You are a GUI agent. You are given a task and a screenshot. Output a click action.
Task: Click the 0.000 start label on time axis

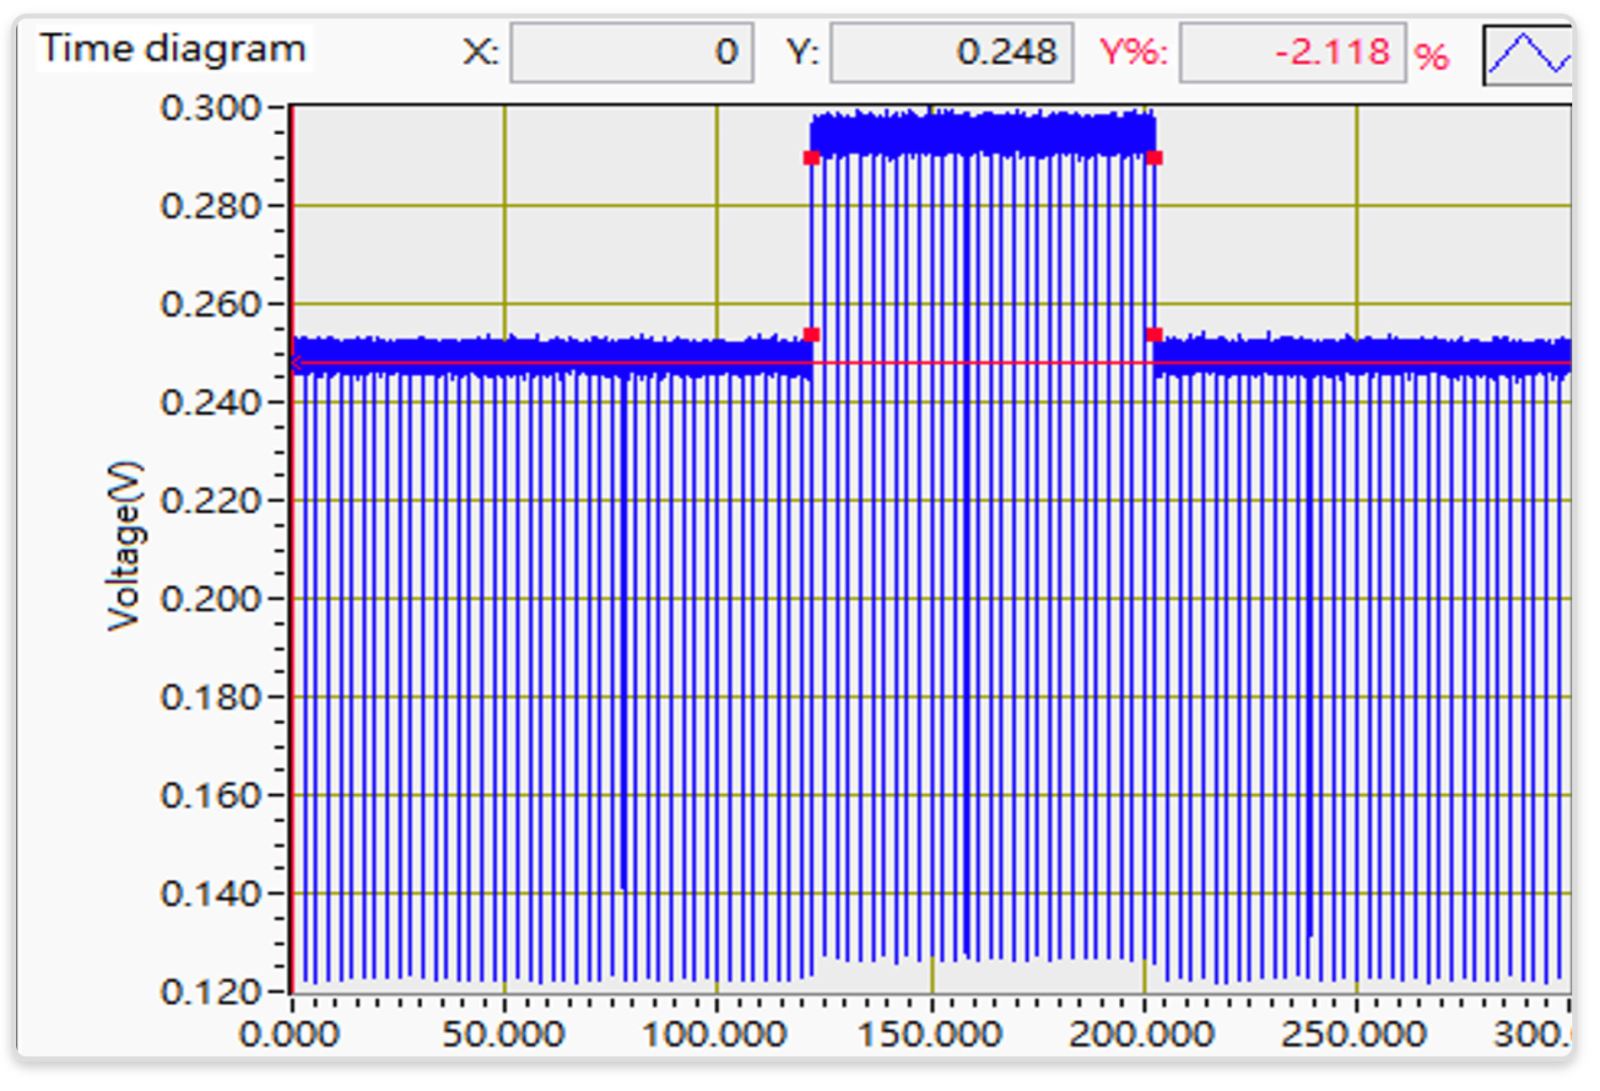click(289, 1034)
